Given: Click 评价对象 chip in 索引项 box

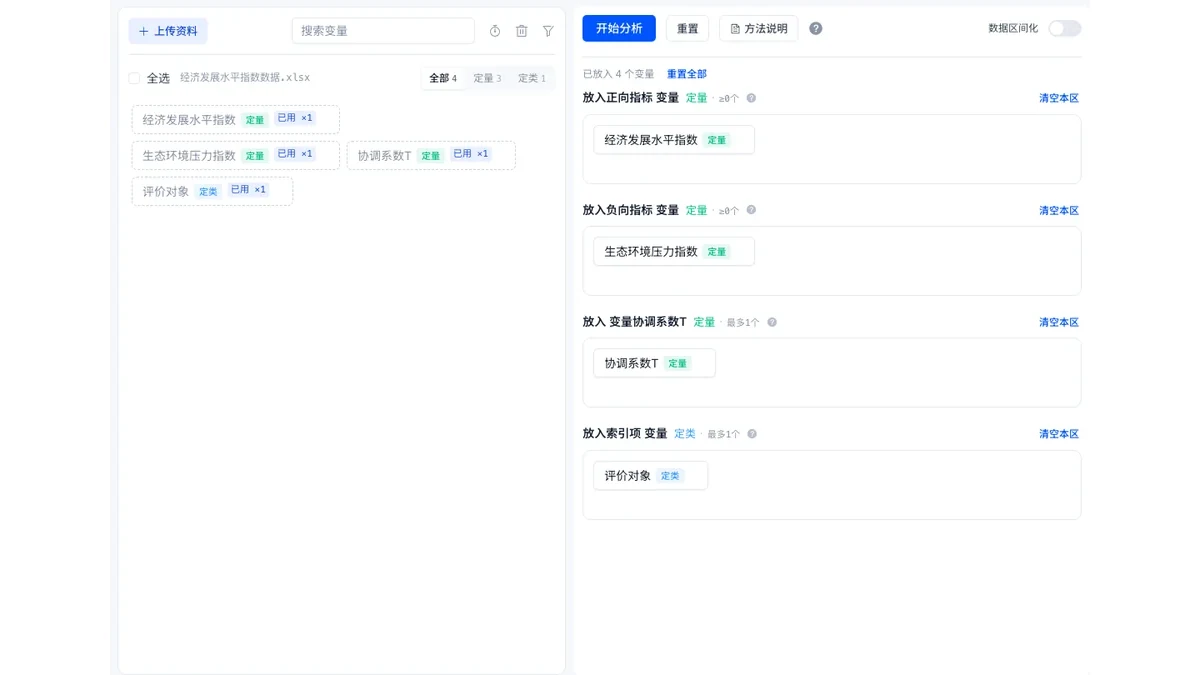Looking at the screenshot, I should pos(650,475).
